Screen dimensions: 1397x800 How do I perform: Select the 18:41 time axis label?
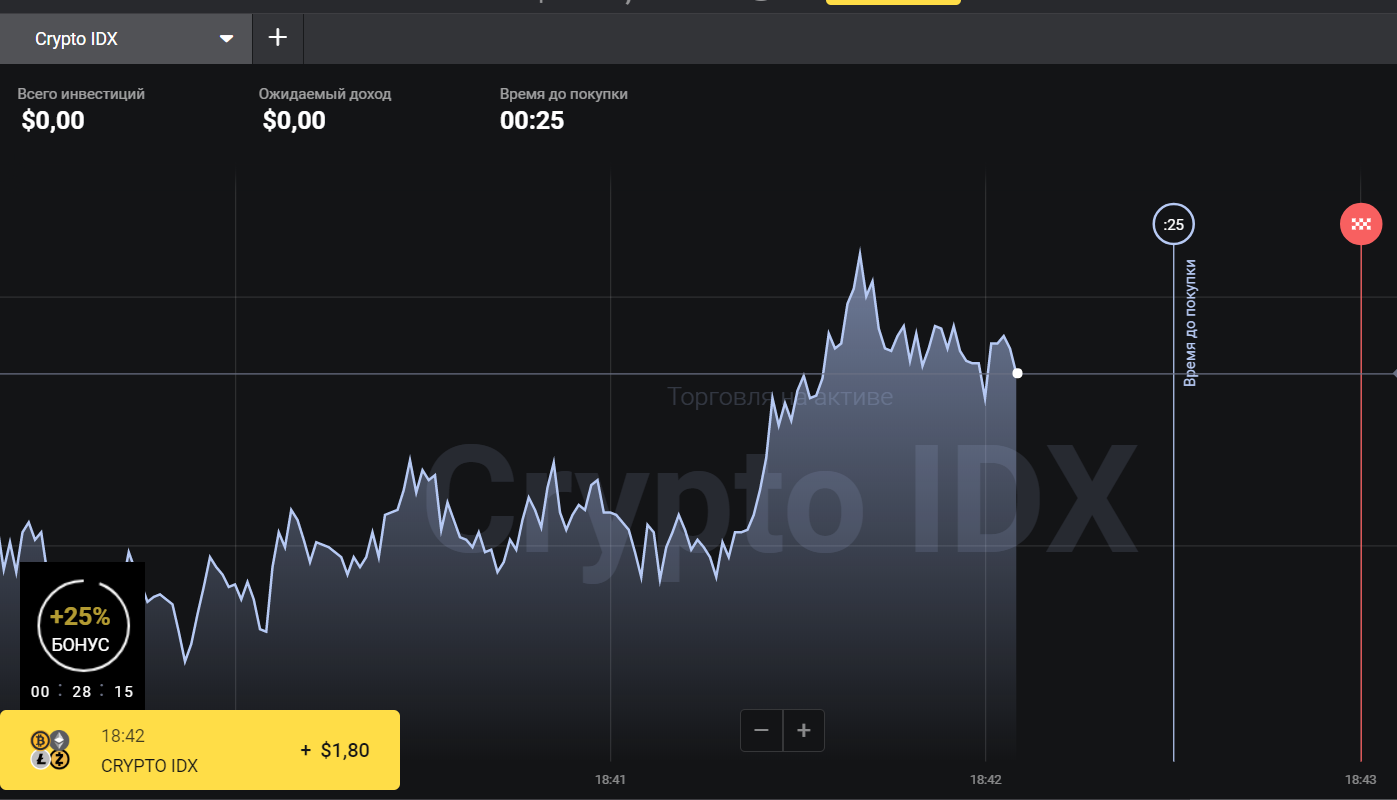tap(610, 779)
